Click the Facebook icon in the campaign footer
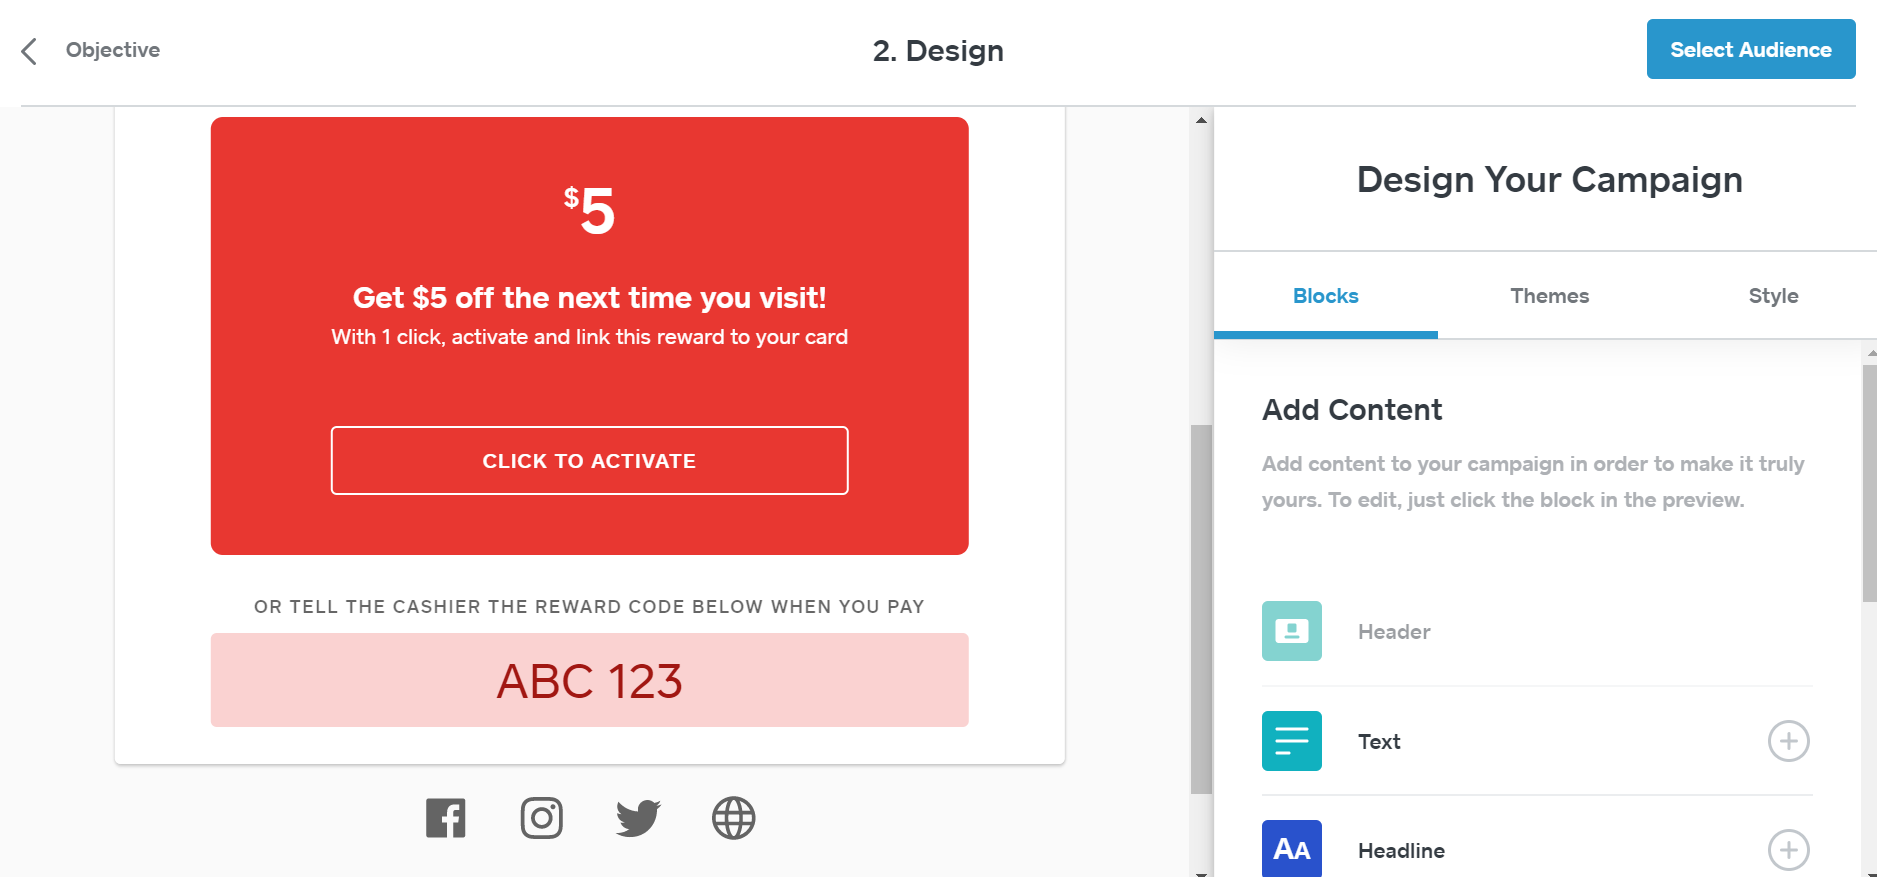The image size is (1877, 877). coord(445,817)
